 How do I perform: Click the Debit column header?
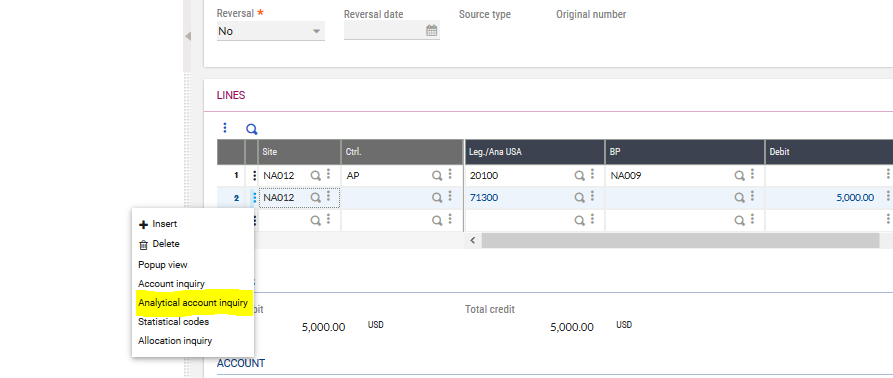coord(829,152)
